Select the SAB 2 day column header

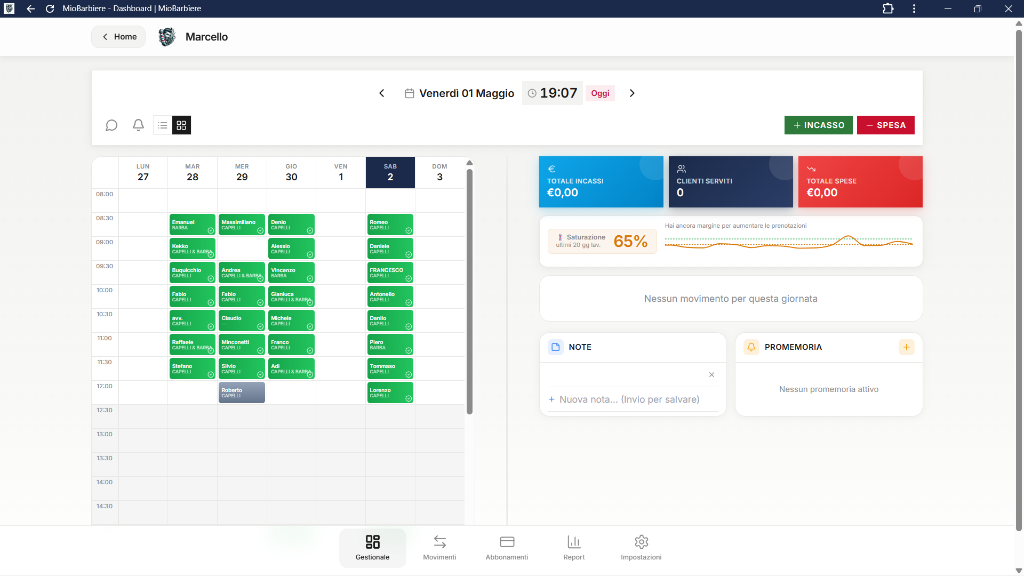391,172
